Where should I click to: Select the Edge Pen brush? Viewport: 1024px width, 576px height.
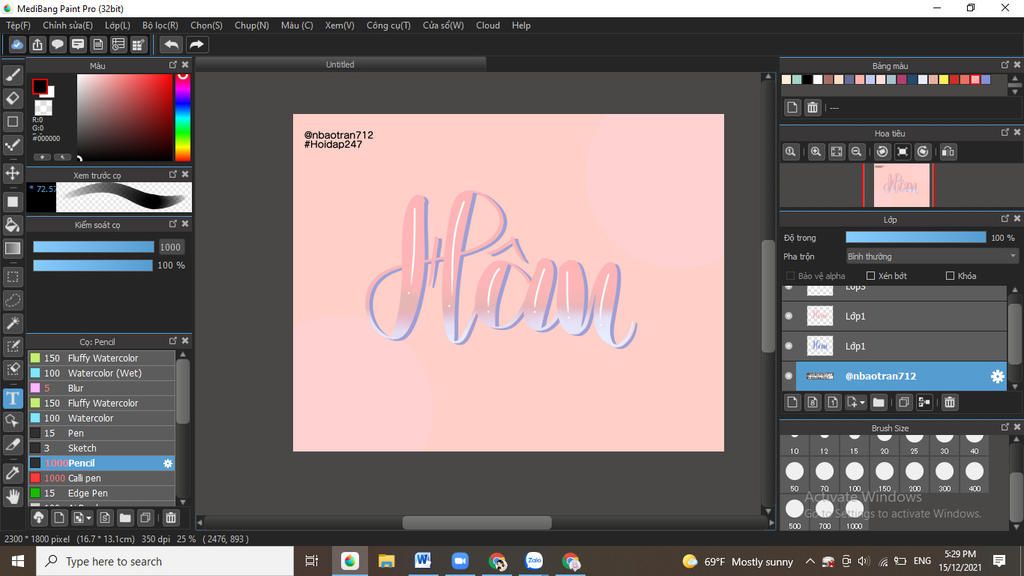[x=102, y=493]
